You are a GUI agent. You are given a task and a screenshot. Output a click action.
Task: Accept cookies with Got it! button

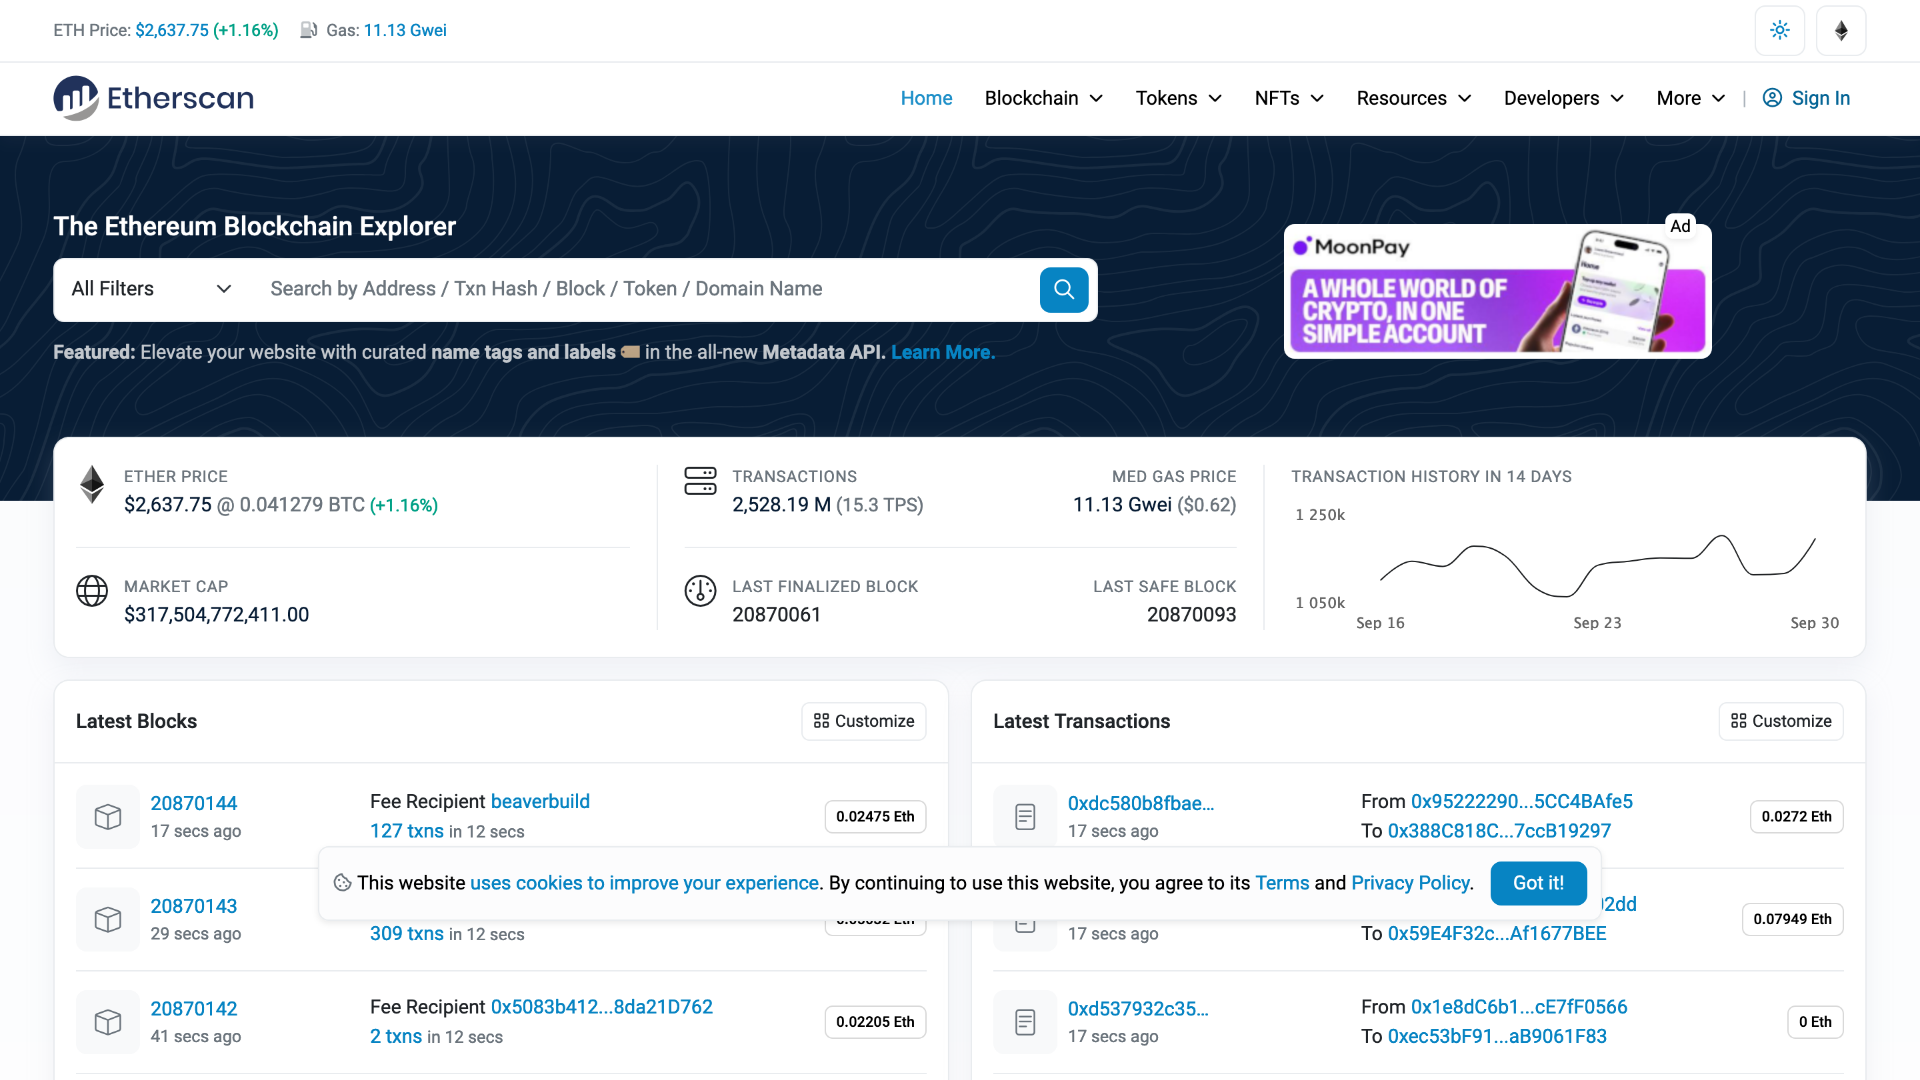(x=1538, y=883)
